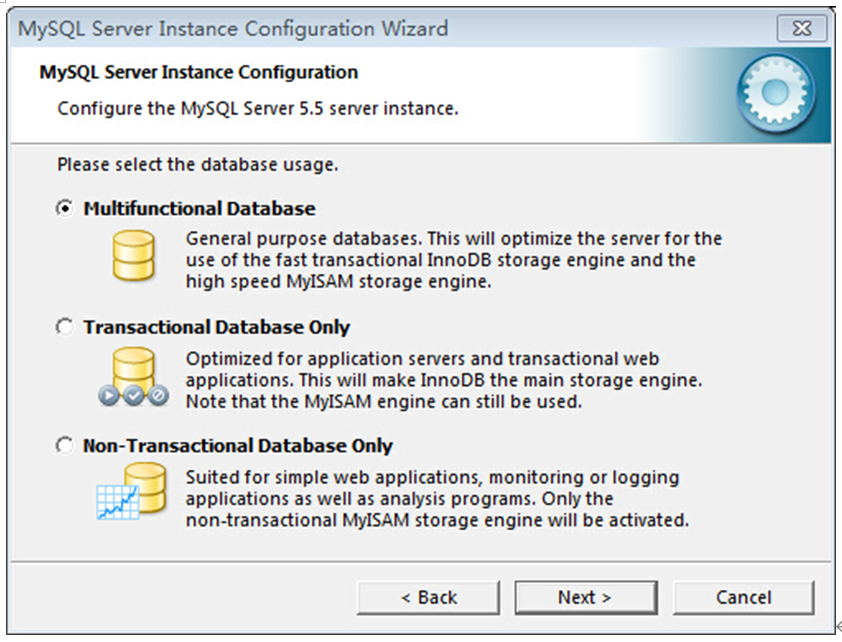Select the Non-Transactional Database Only radio button
This screenshot has height=642, width=842.
[64, 445]
